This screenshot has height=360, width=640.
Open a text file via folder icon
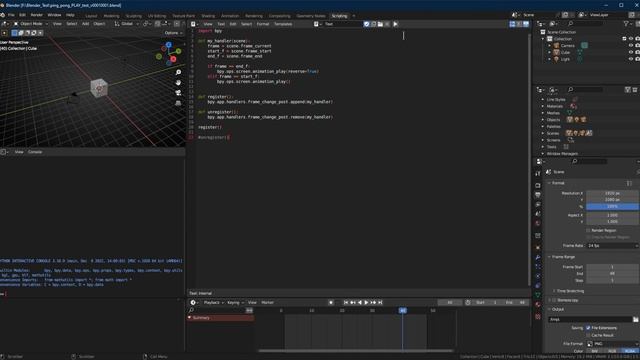pos(380,24)
